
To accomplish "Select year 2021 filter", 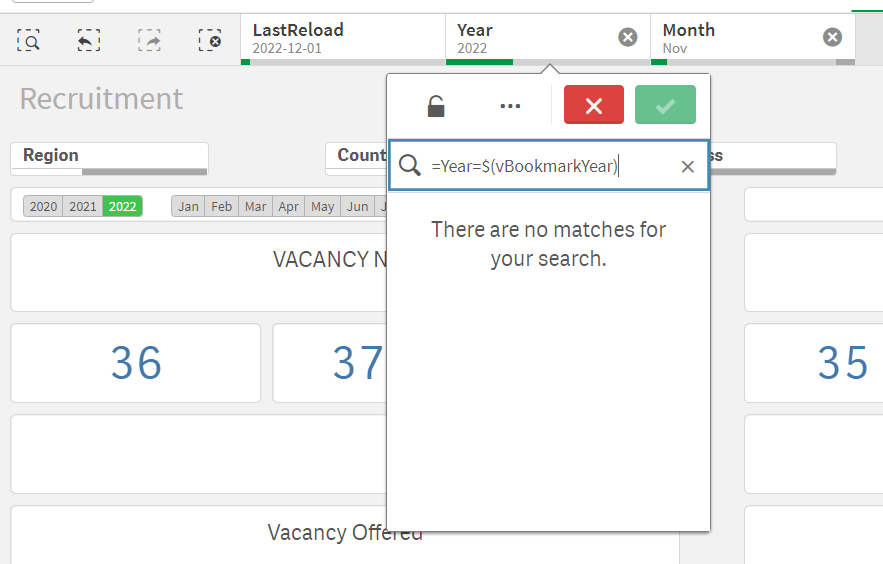I will pyautogui.click(x=83, y=207).
